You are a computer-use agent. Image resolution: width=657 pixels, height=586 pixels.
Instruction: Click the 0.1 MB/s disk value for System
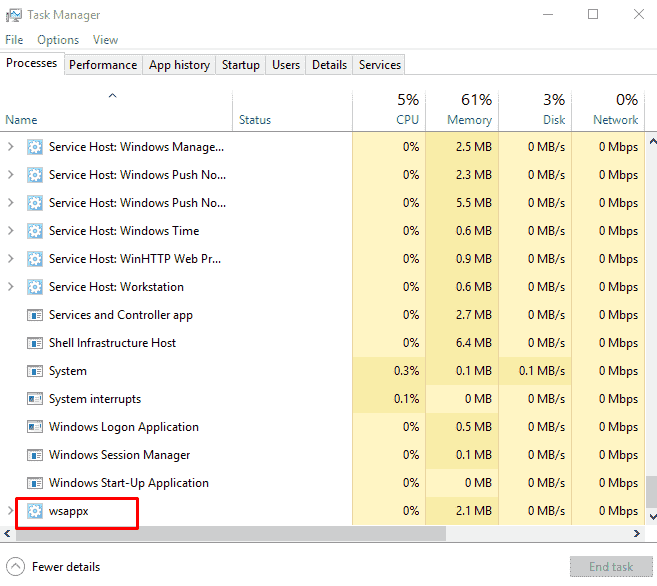542,371
